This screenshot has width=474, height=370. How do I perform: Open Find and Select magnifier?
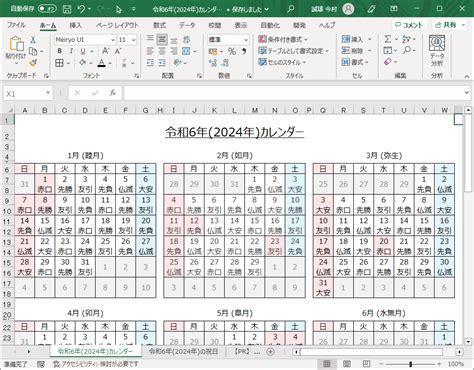[x=407, y=51]
